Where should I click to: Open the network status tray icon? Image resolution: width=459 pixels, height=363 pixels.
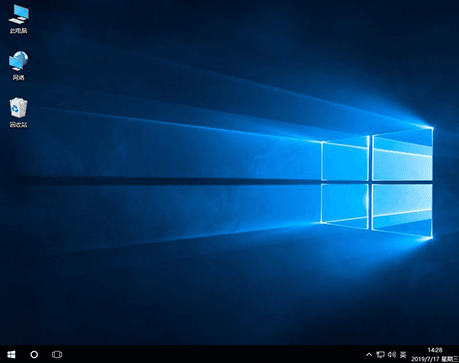(380, 355)
